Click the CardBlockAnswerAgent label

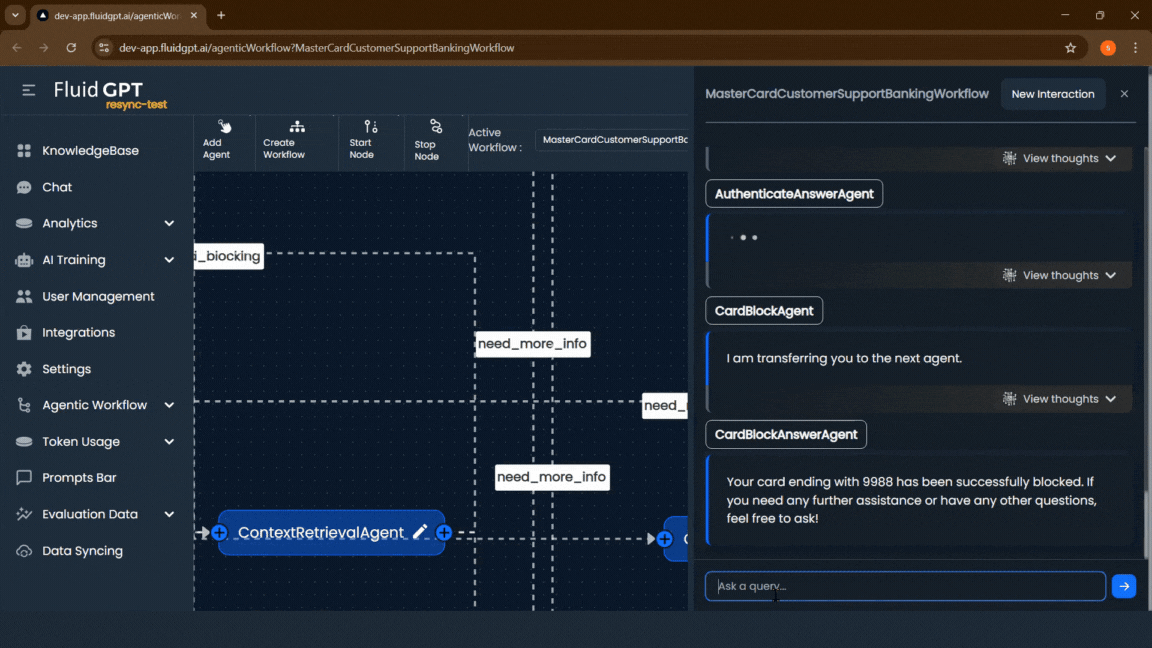coord(786,434)
